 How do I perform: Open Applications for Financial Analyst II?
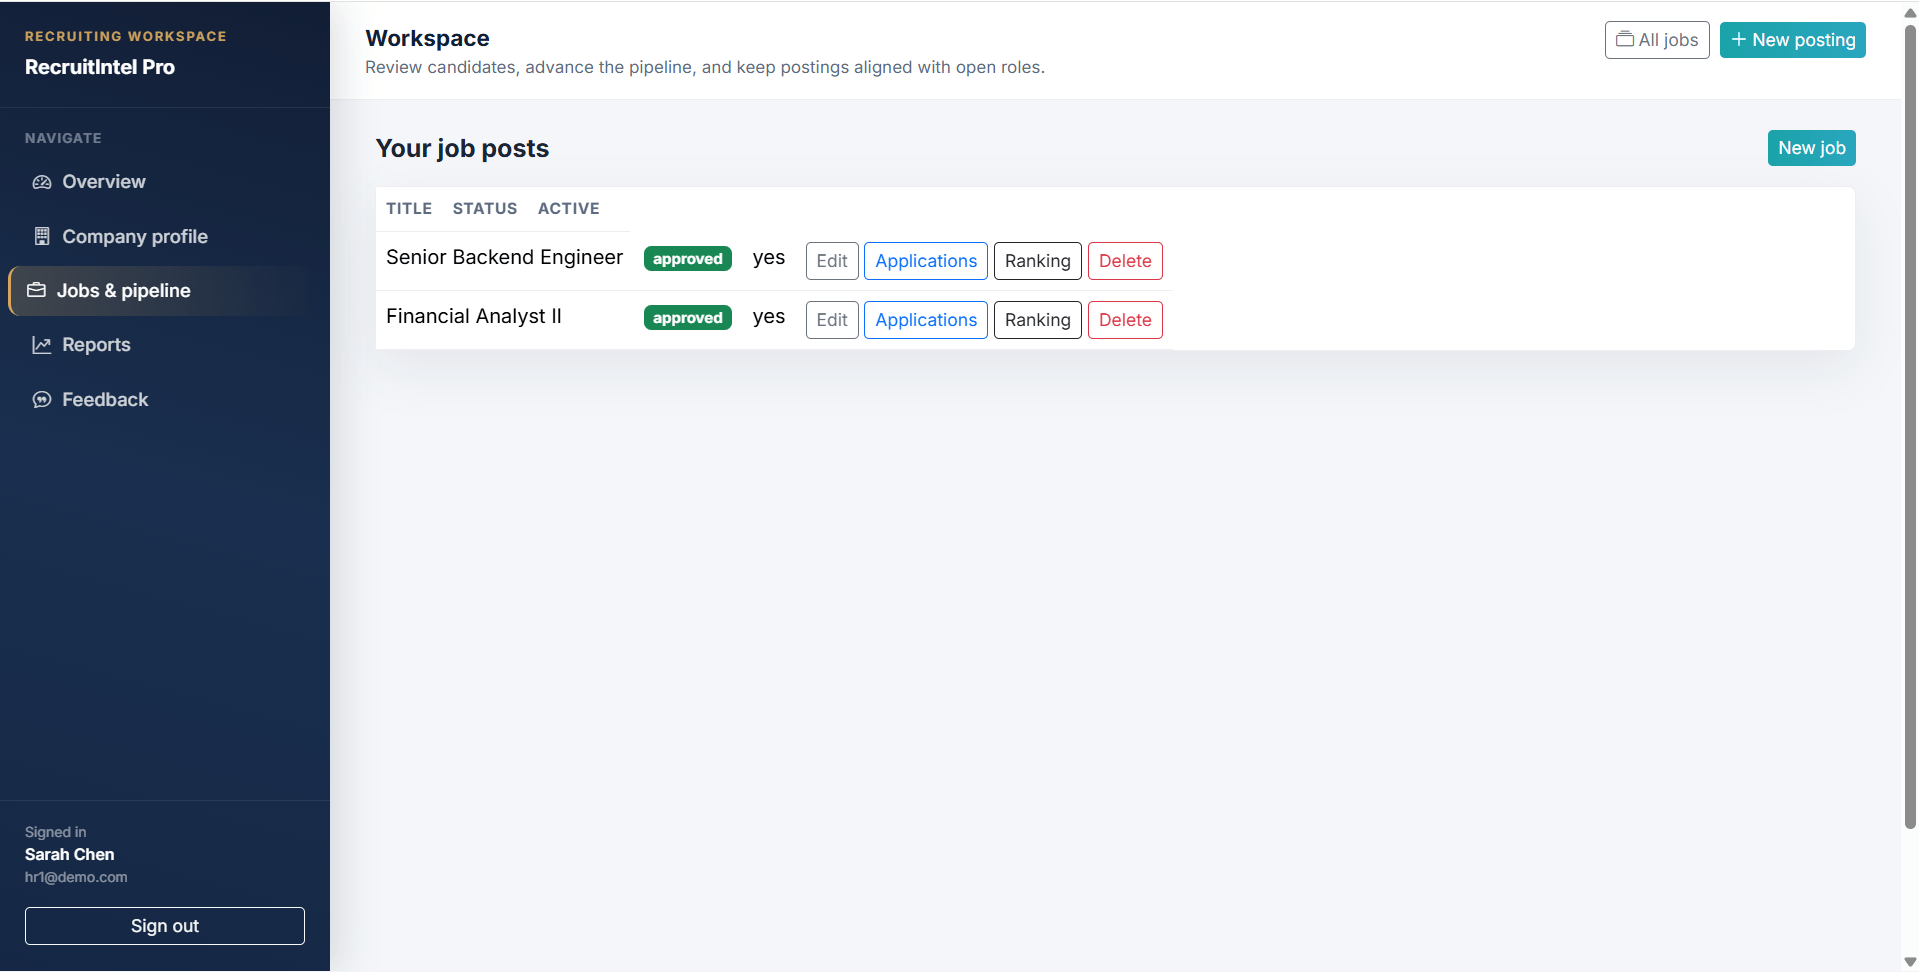click(x=926, y=320)
